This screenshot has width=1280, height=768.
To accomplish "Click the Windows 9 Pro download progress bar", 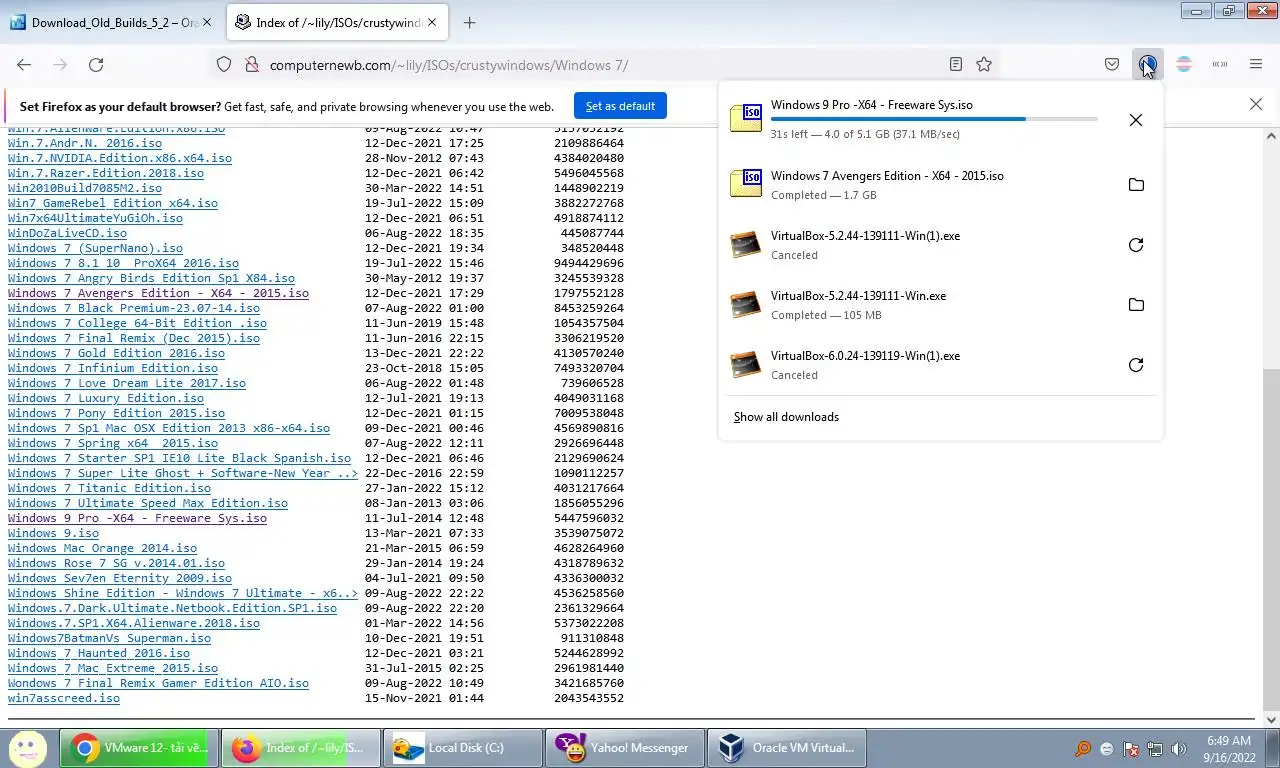I will pyautogui.click(x=934, y=119).
